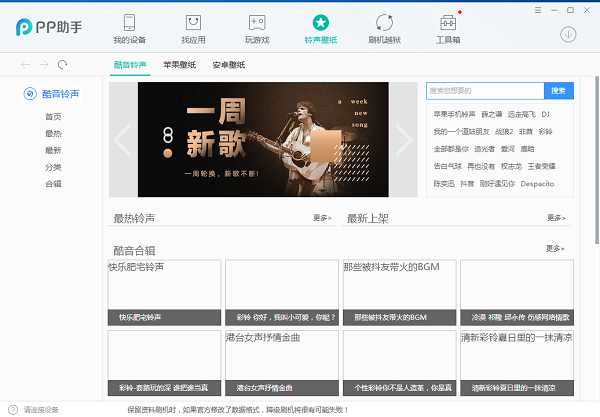Show next banner slide
Viewport: 600px width, 417px height.
tap(403, 140)
